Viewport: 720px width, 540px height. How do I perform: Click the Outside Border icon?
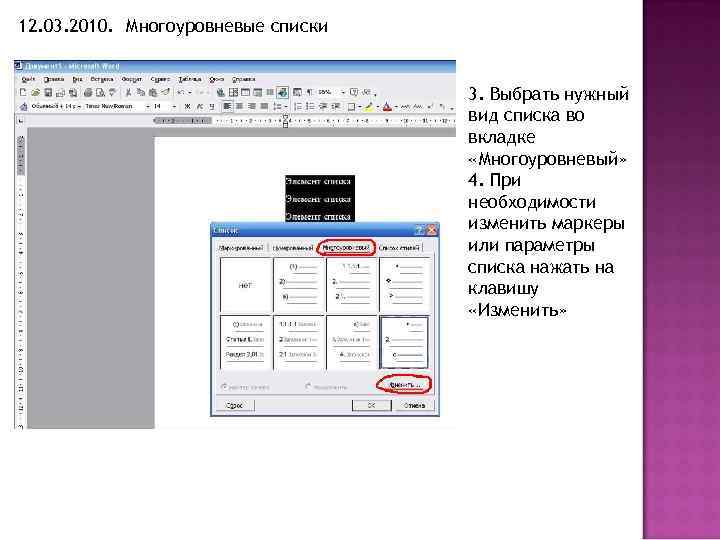pos(351,107)
